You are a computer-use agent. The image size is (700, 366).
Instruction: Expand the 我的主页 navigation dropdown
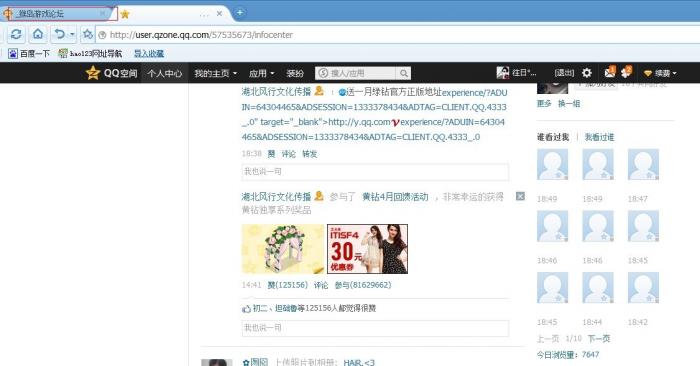point(216,73)
